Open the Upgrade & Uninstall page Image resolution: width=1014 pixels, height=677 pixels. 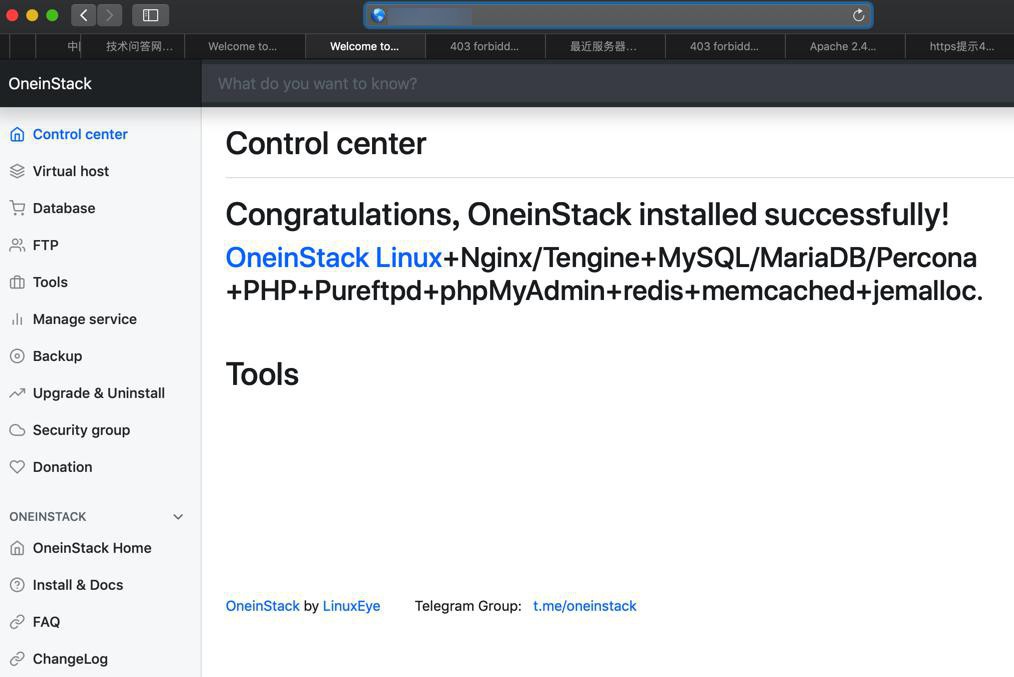[98, 393]
